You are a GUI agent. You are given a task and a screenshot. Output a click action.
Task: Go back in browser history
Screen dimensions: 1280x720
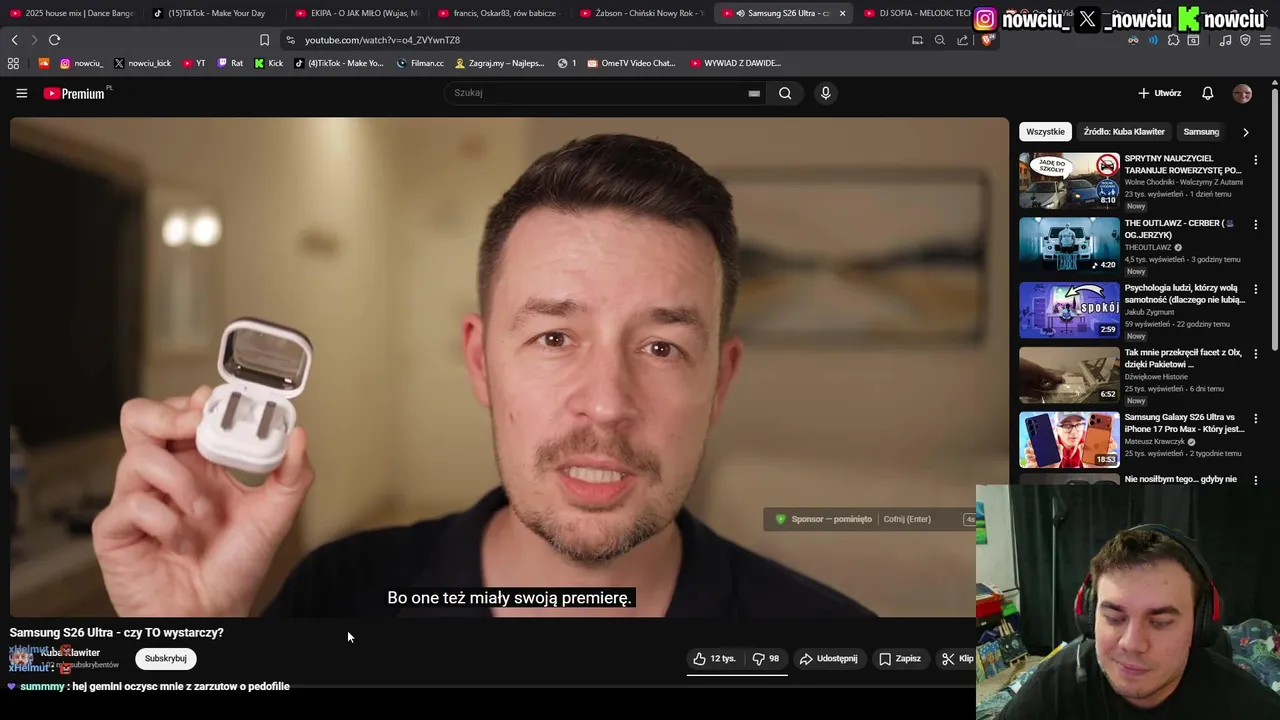point(14,40)
